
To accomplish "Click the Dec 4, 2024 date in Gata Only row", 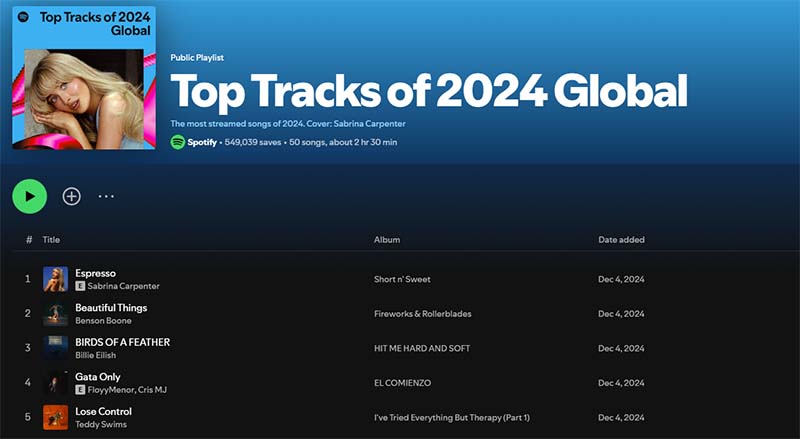I will coord(621,383).
